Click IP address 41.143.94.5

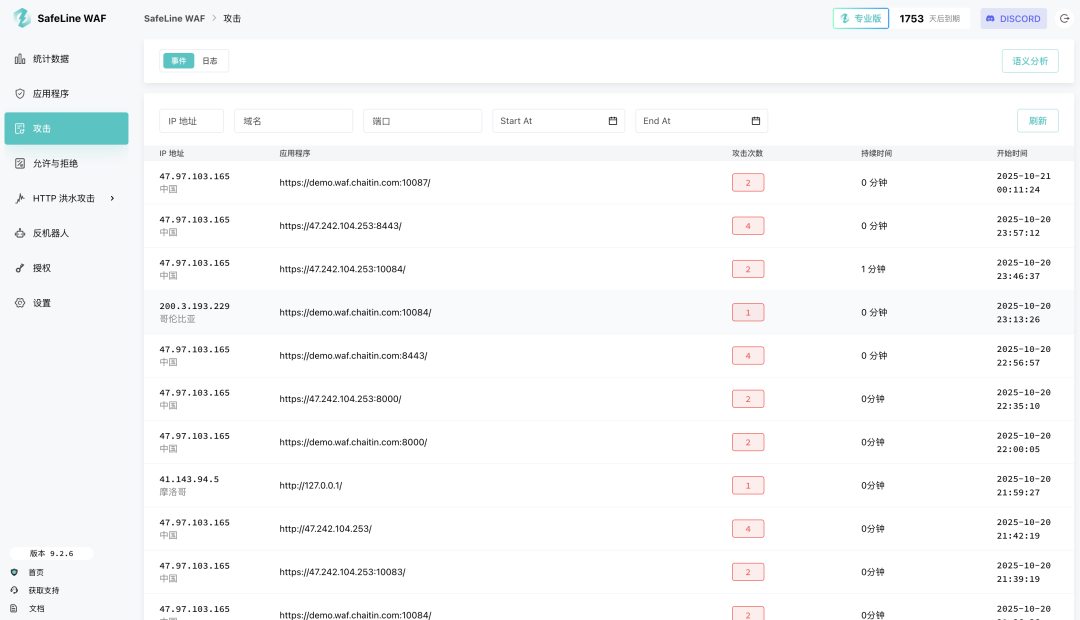[x=189, y=479]
